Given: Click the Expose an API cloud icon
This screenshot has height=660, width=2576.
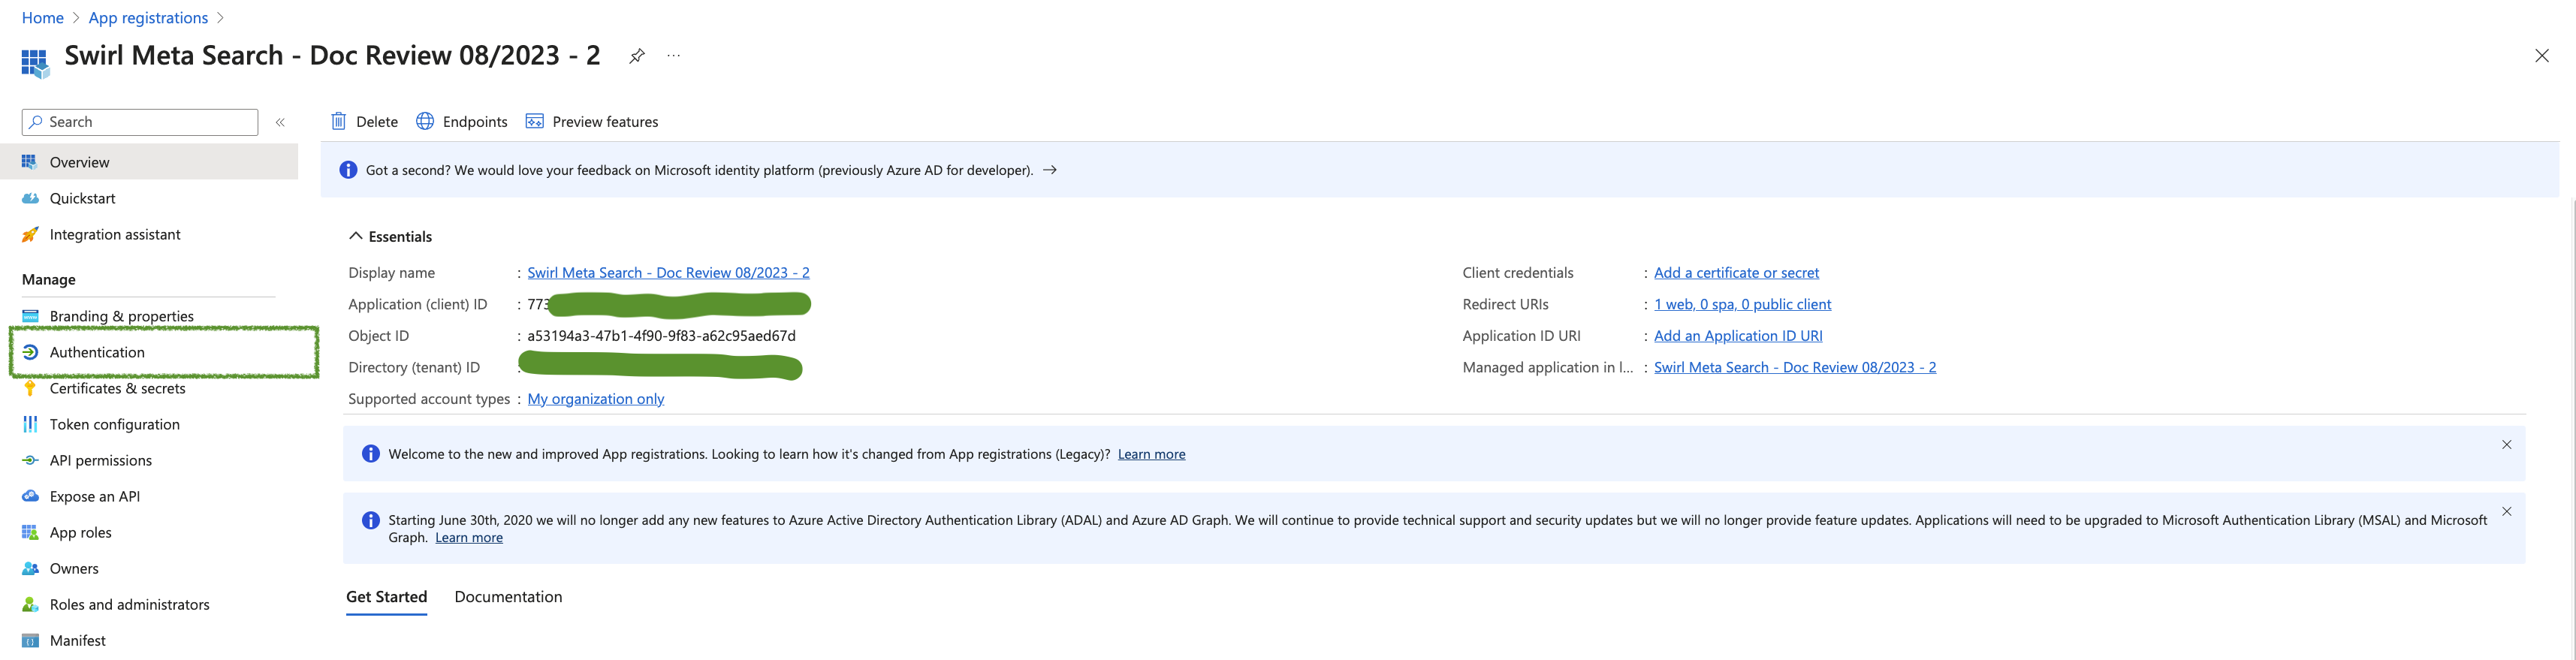Looking at the screenshot, I should click(30, 496).
